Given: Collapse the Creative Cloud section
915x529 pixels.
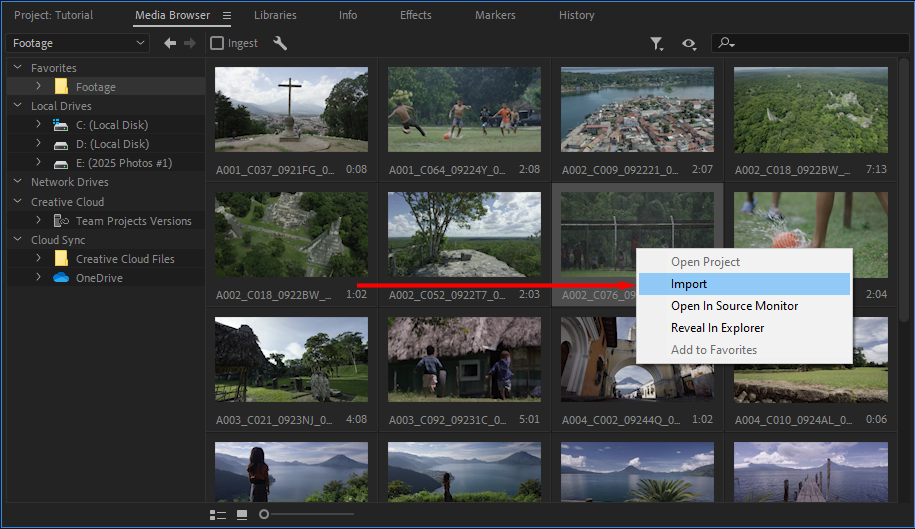Looking at the screenshot, I should (x=18, y=201).
